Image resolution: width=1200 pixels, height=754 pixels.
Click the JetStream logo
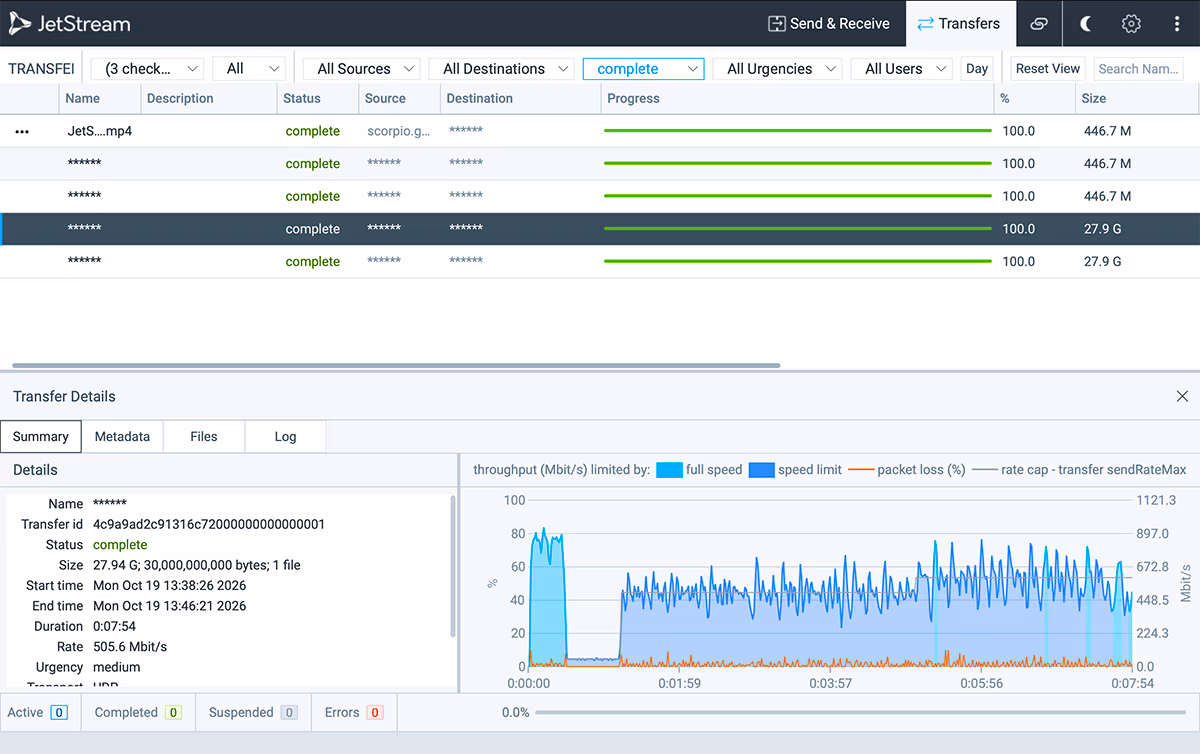69,23
